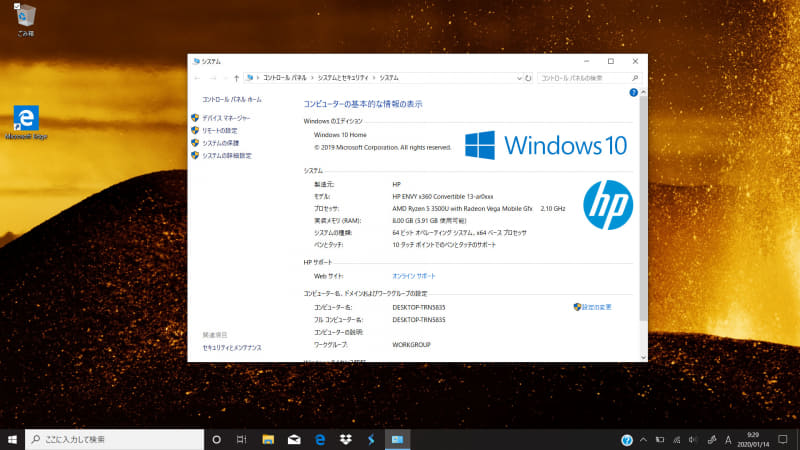Expand chevron before コントロール パネル breadcrumb
The height and width of the screenshot is (450, 800).
[258, 78]
